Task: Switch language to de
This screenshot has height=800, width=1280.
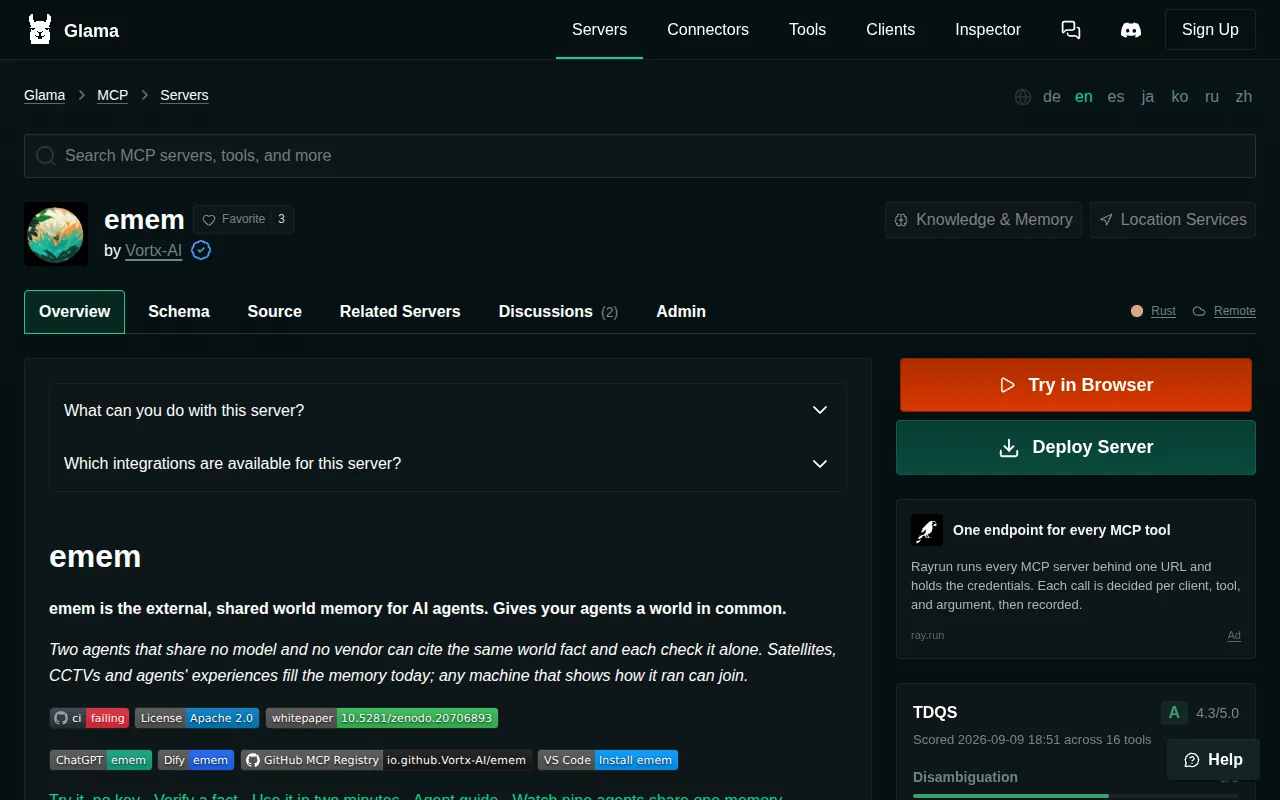Action: (x=1051, y=97)
